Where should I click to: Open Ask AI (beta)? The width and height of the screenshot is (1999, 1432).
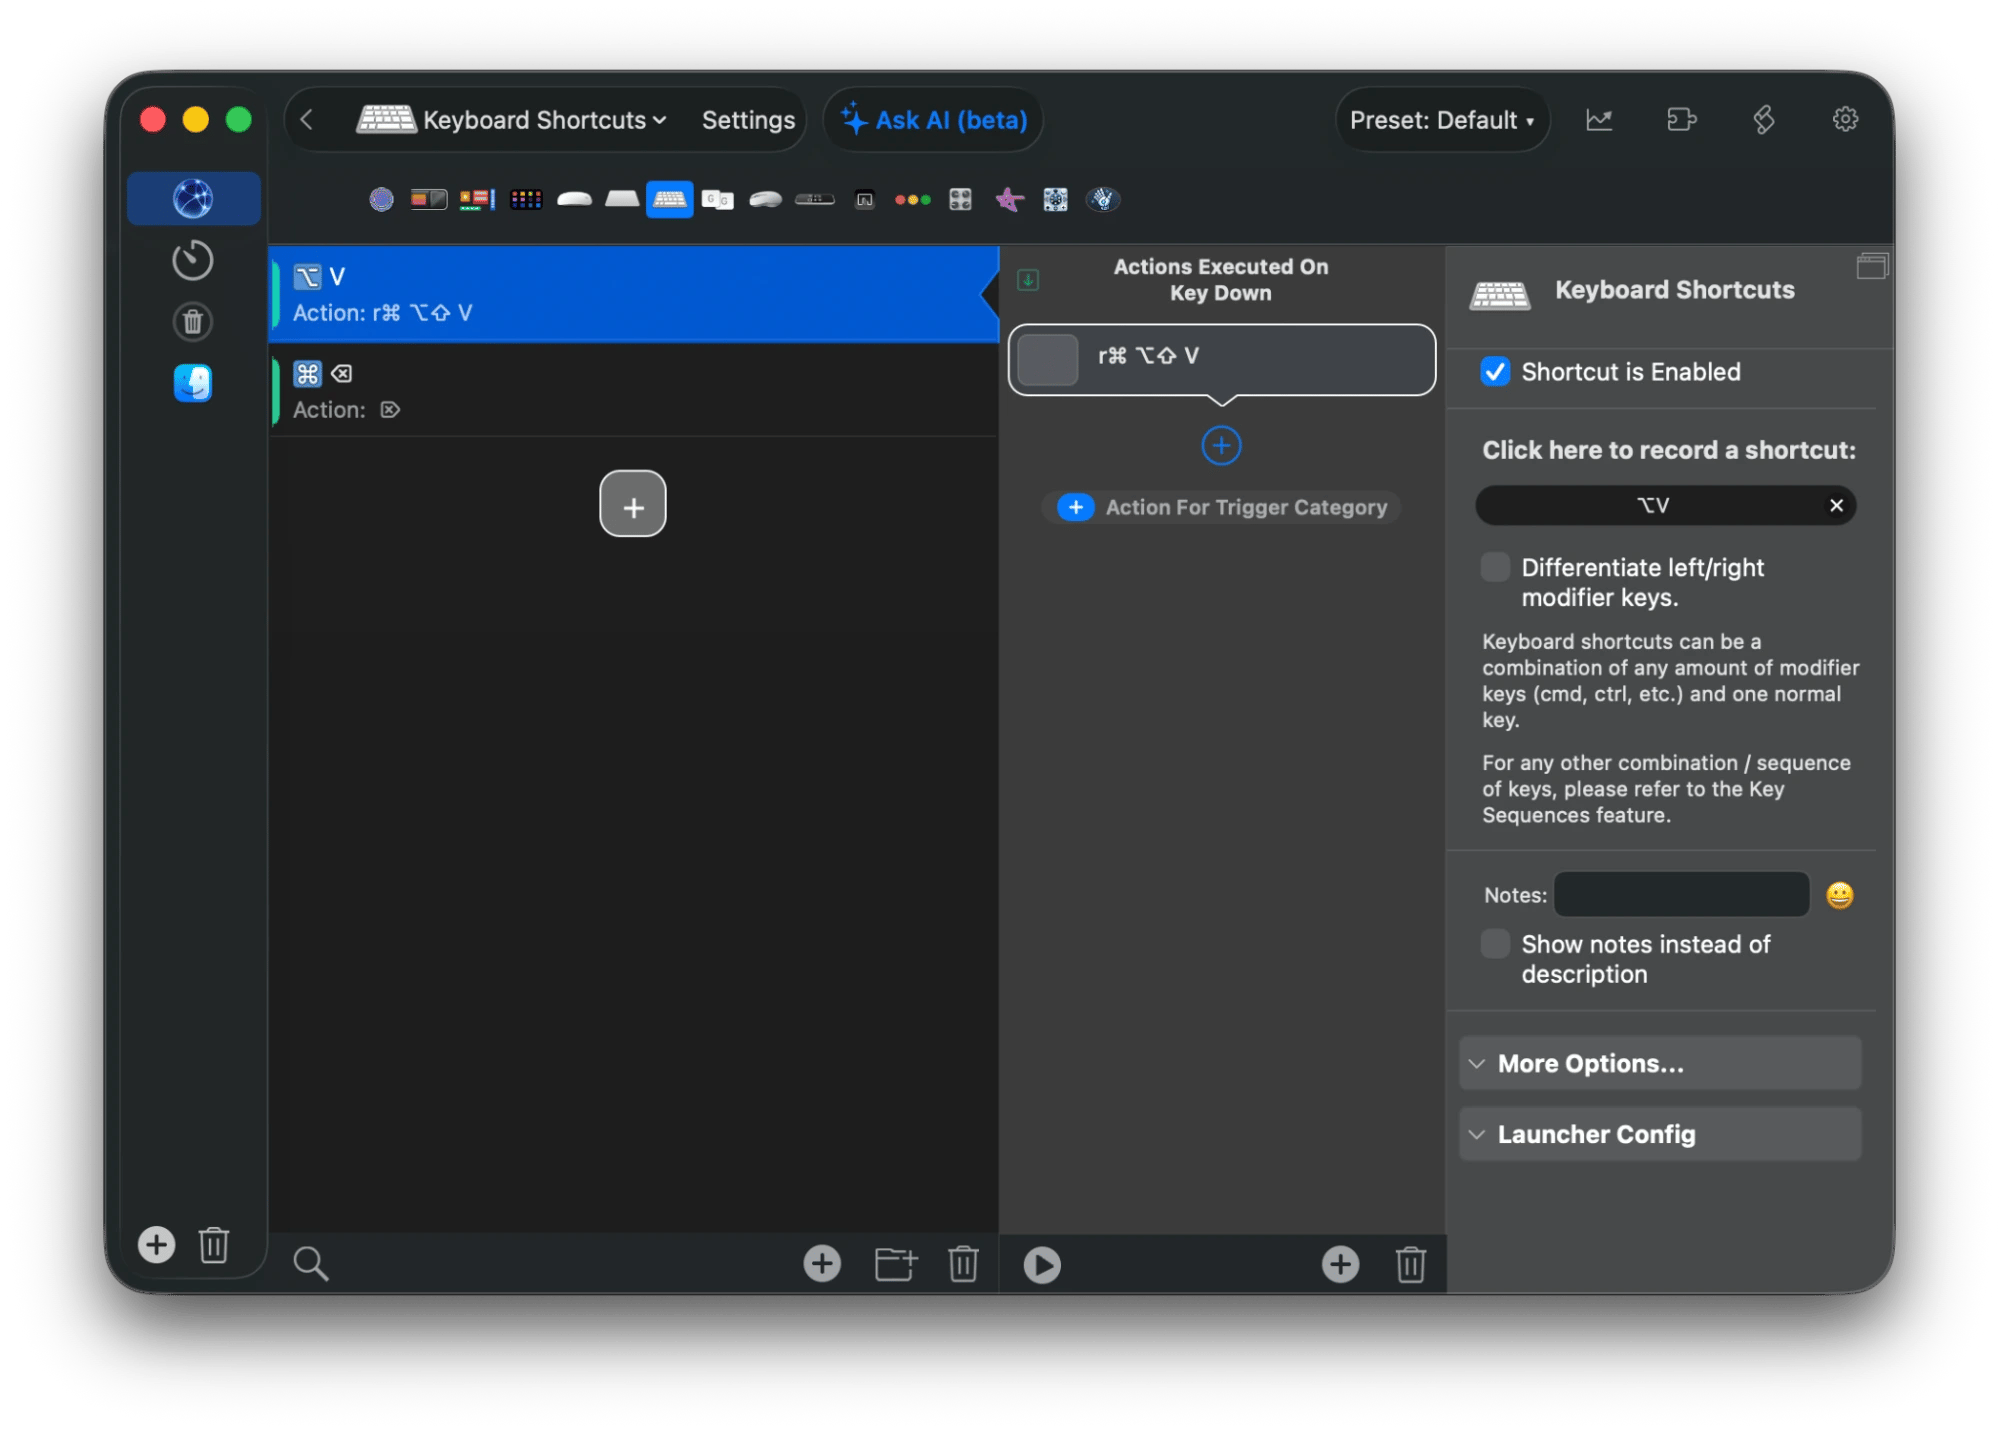click(x=934, y=120)
